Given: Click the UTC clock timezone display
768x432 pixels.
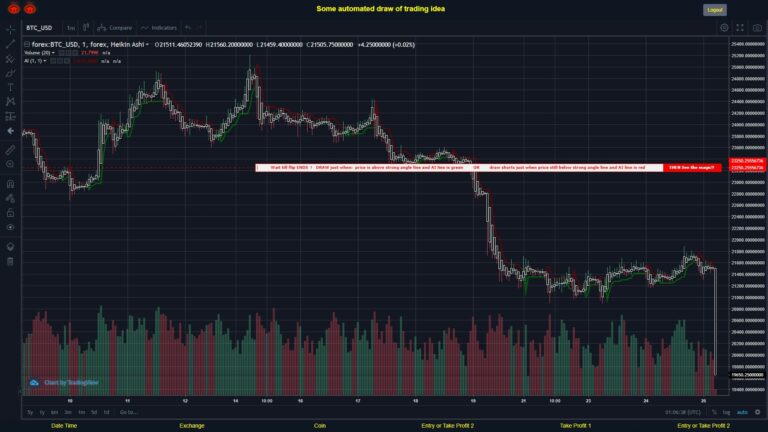Looking at the screenshot, I should 683,412.
